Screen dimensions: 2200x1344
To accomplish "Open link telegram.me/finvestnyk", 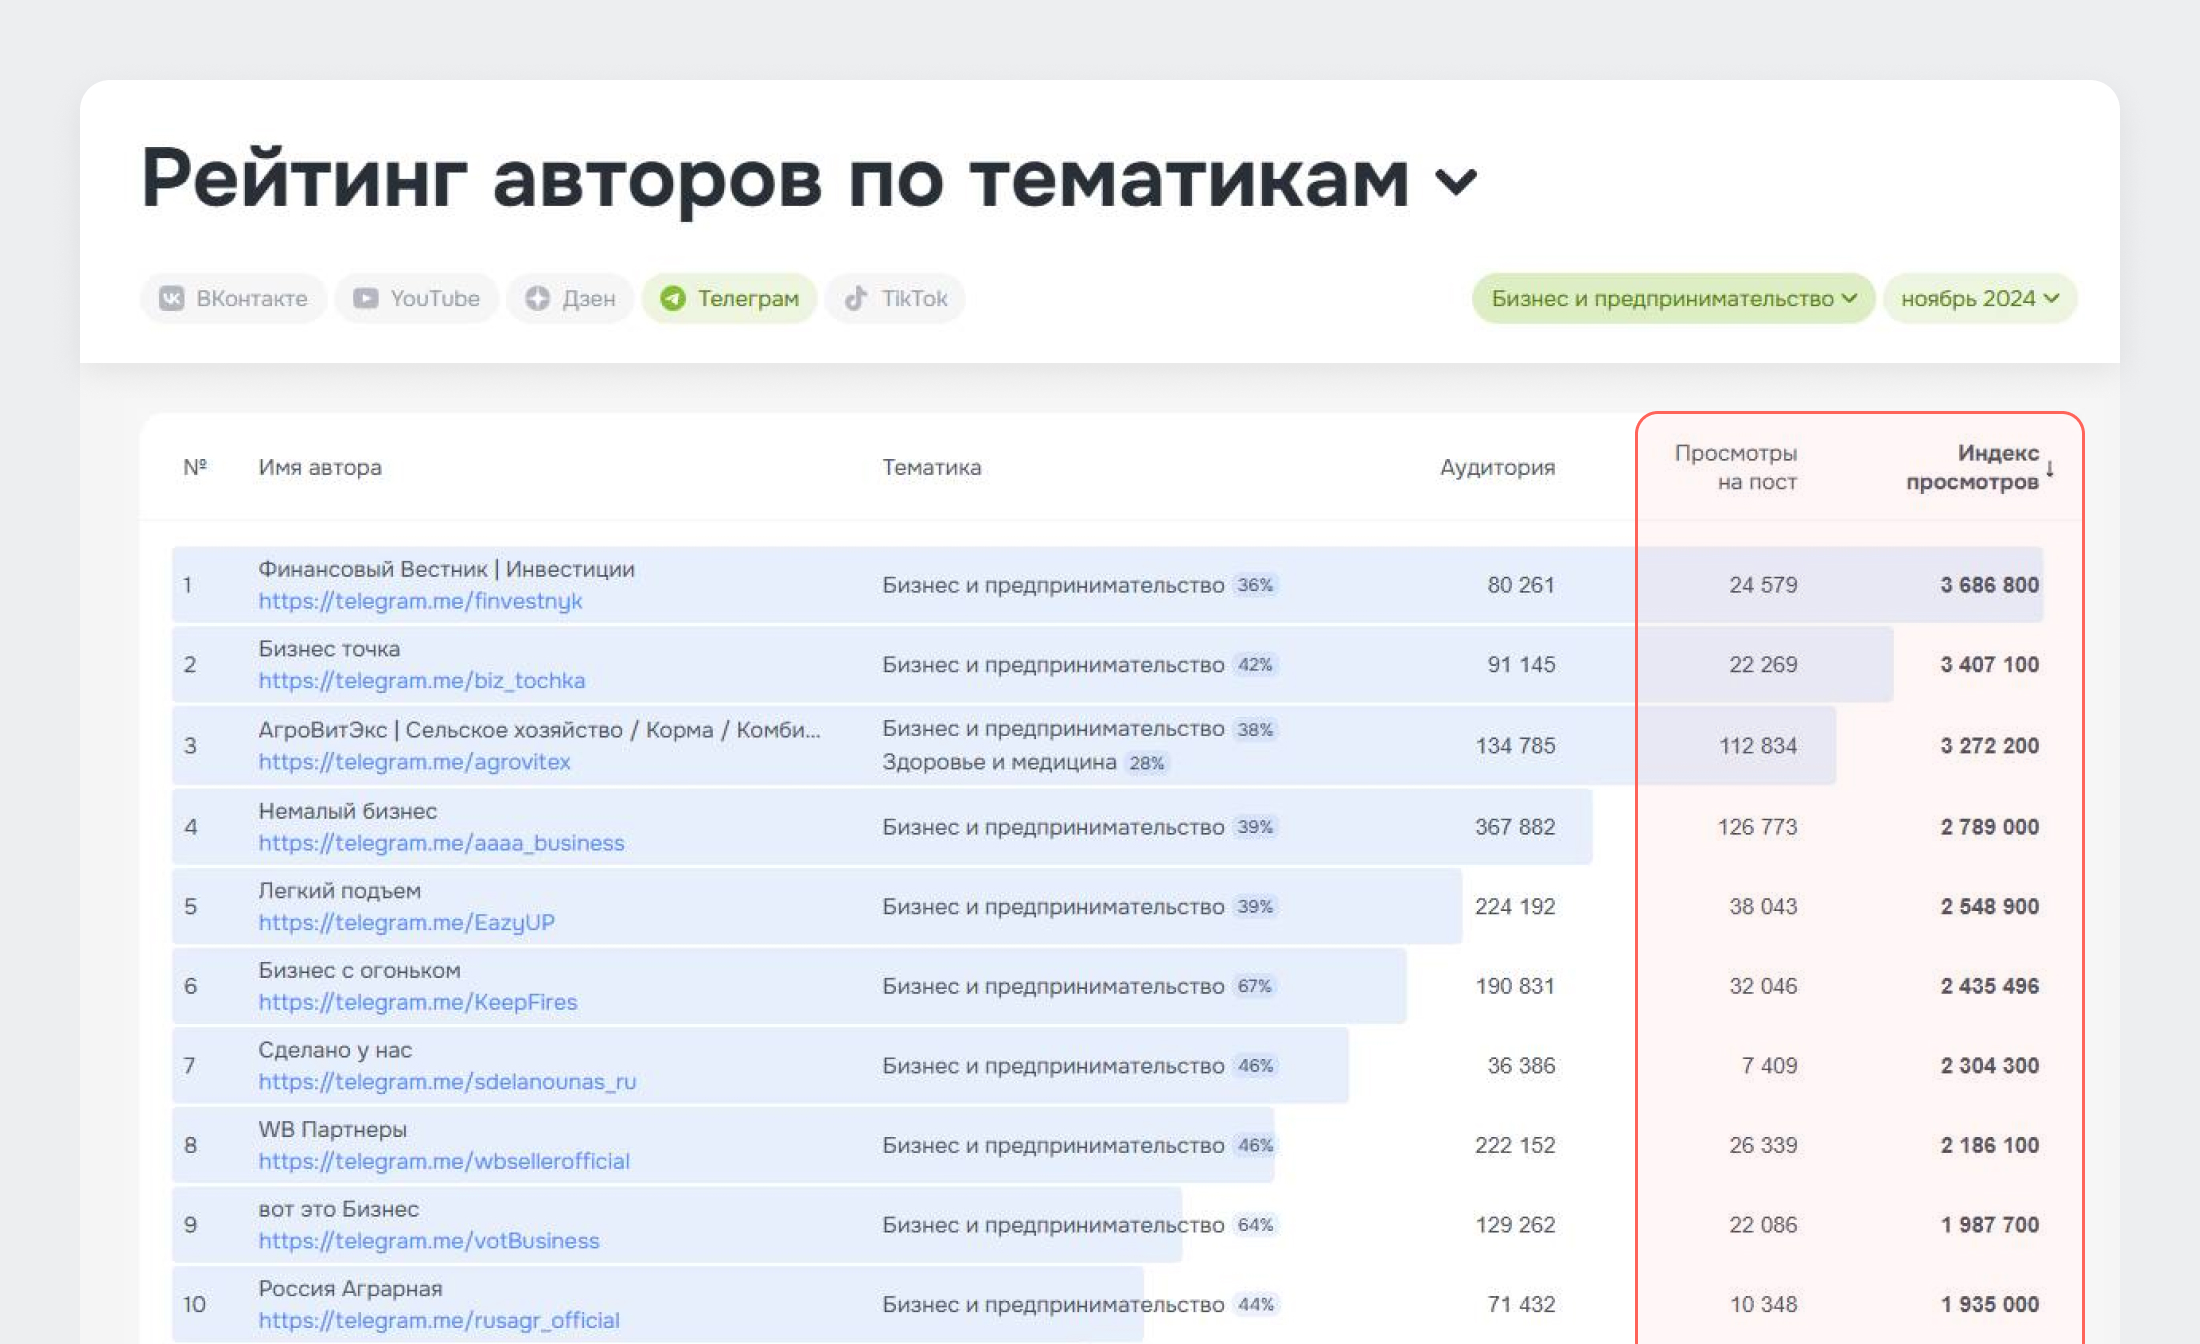I will pyautogui.click(x=420, y=601).
